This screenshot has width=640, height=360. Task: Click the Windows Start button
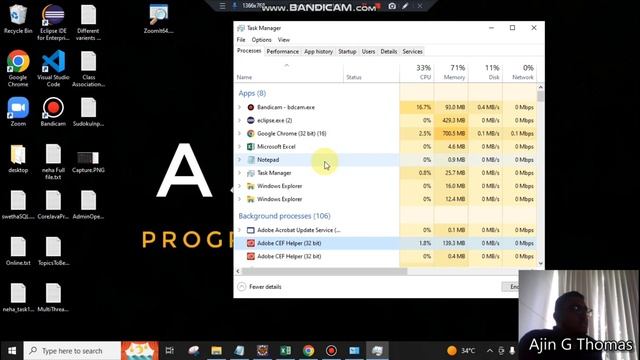(12, 351)
